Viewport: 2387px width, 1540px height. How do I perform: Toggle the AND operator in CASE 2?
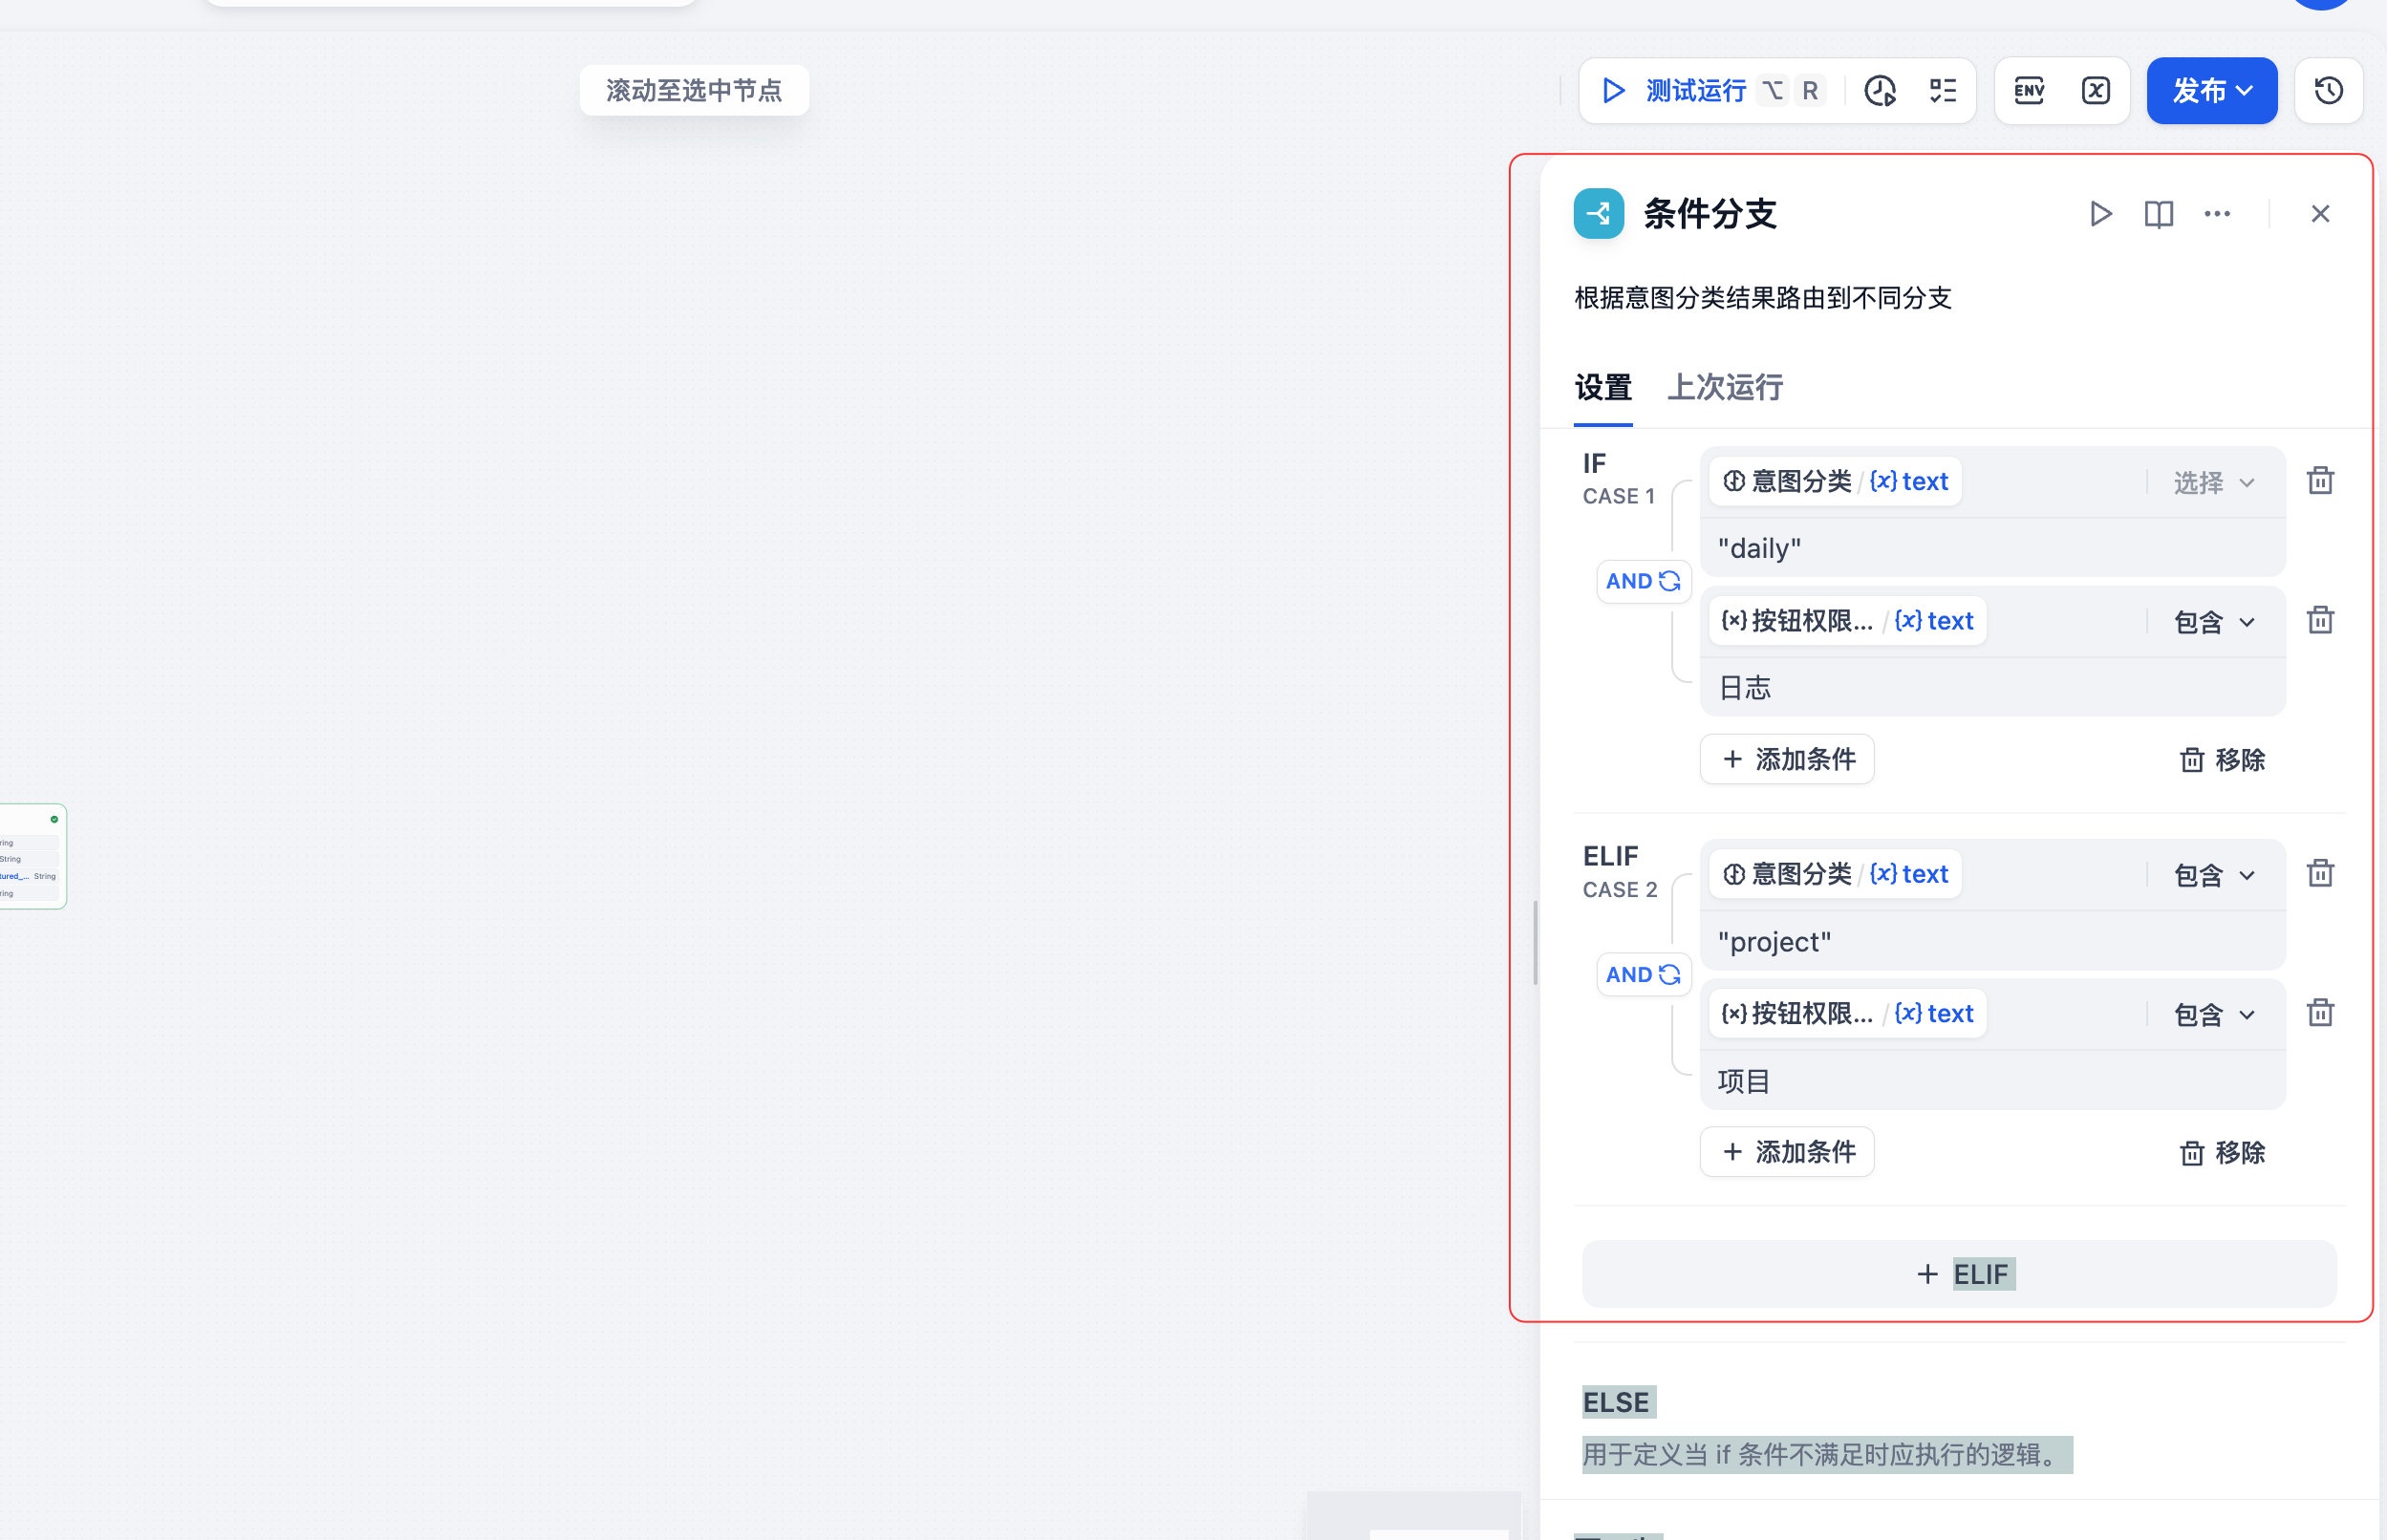pyautogui.click(x=1643, y=973)
